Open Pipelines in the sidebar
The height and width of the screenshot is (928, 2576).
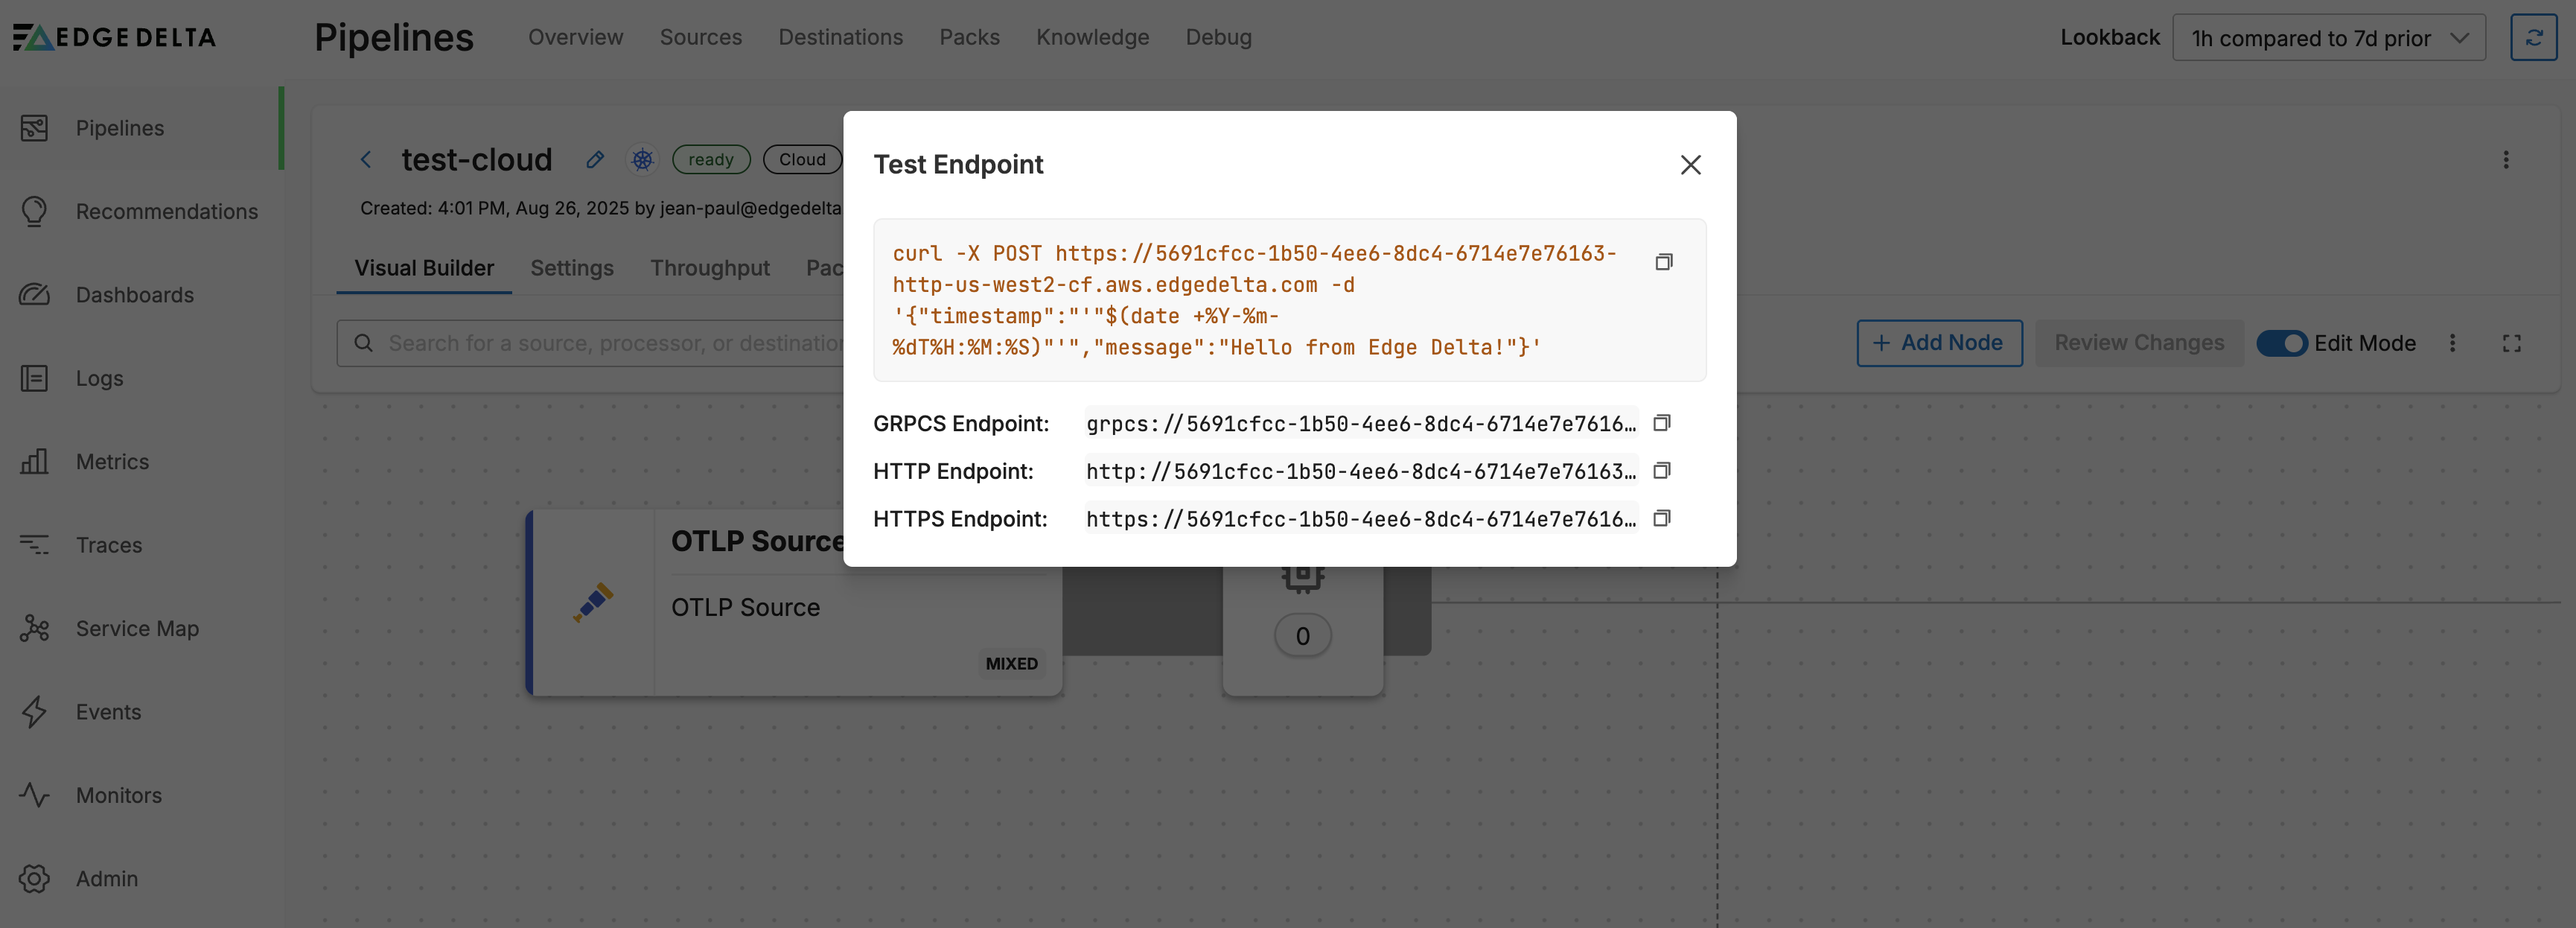click(x=141, y=128)
